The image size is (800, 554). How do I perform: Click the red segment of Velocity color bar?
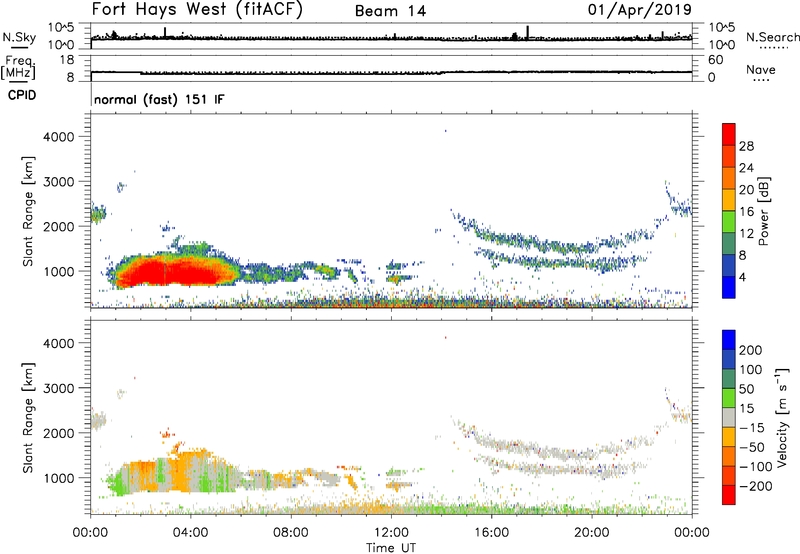(729, 495)
